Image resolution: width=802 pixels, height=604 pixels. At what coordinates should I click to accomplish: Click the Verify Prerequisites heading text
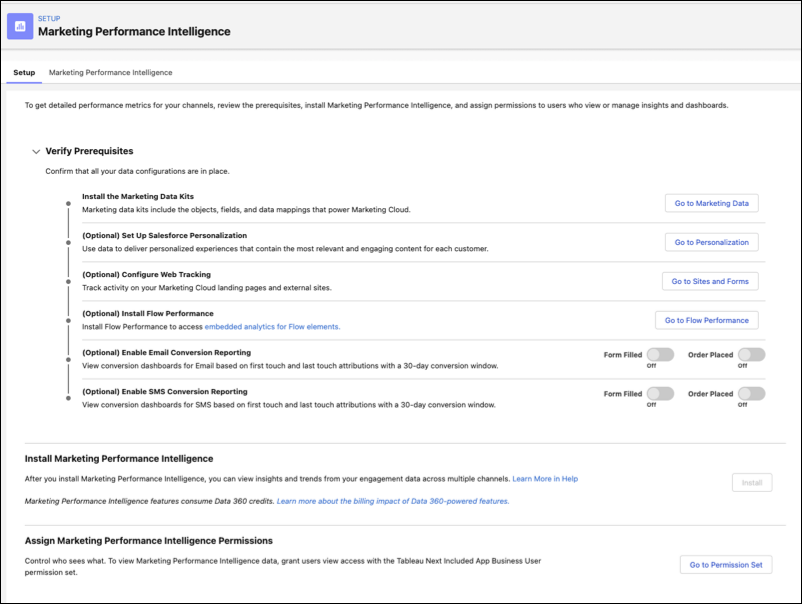[x=90, y=151]
